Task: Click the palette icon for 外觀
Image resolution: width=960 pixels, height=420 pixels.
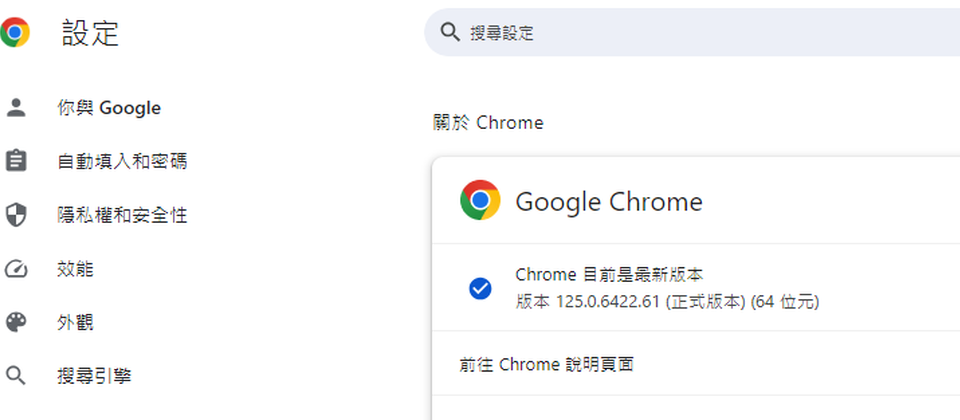Action: pyautogui.click(x=15, y=322)
